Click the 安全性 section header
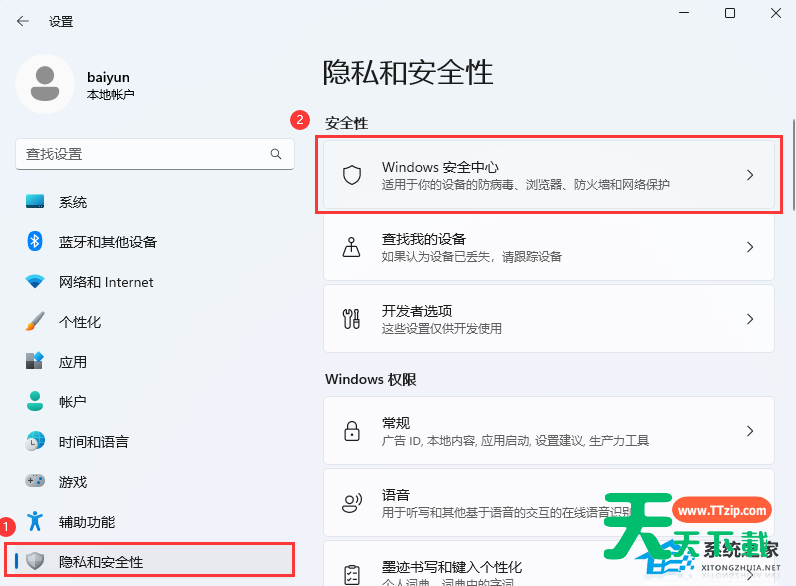Image resolution: width=796 pixels, height=586 pixels. 347,123
